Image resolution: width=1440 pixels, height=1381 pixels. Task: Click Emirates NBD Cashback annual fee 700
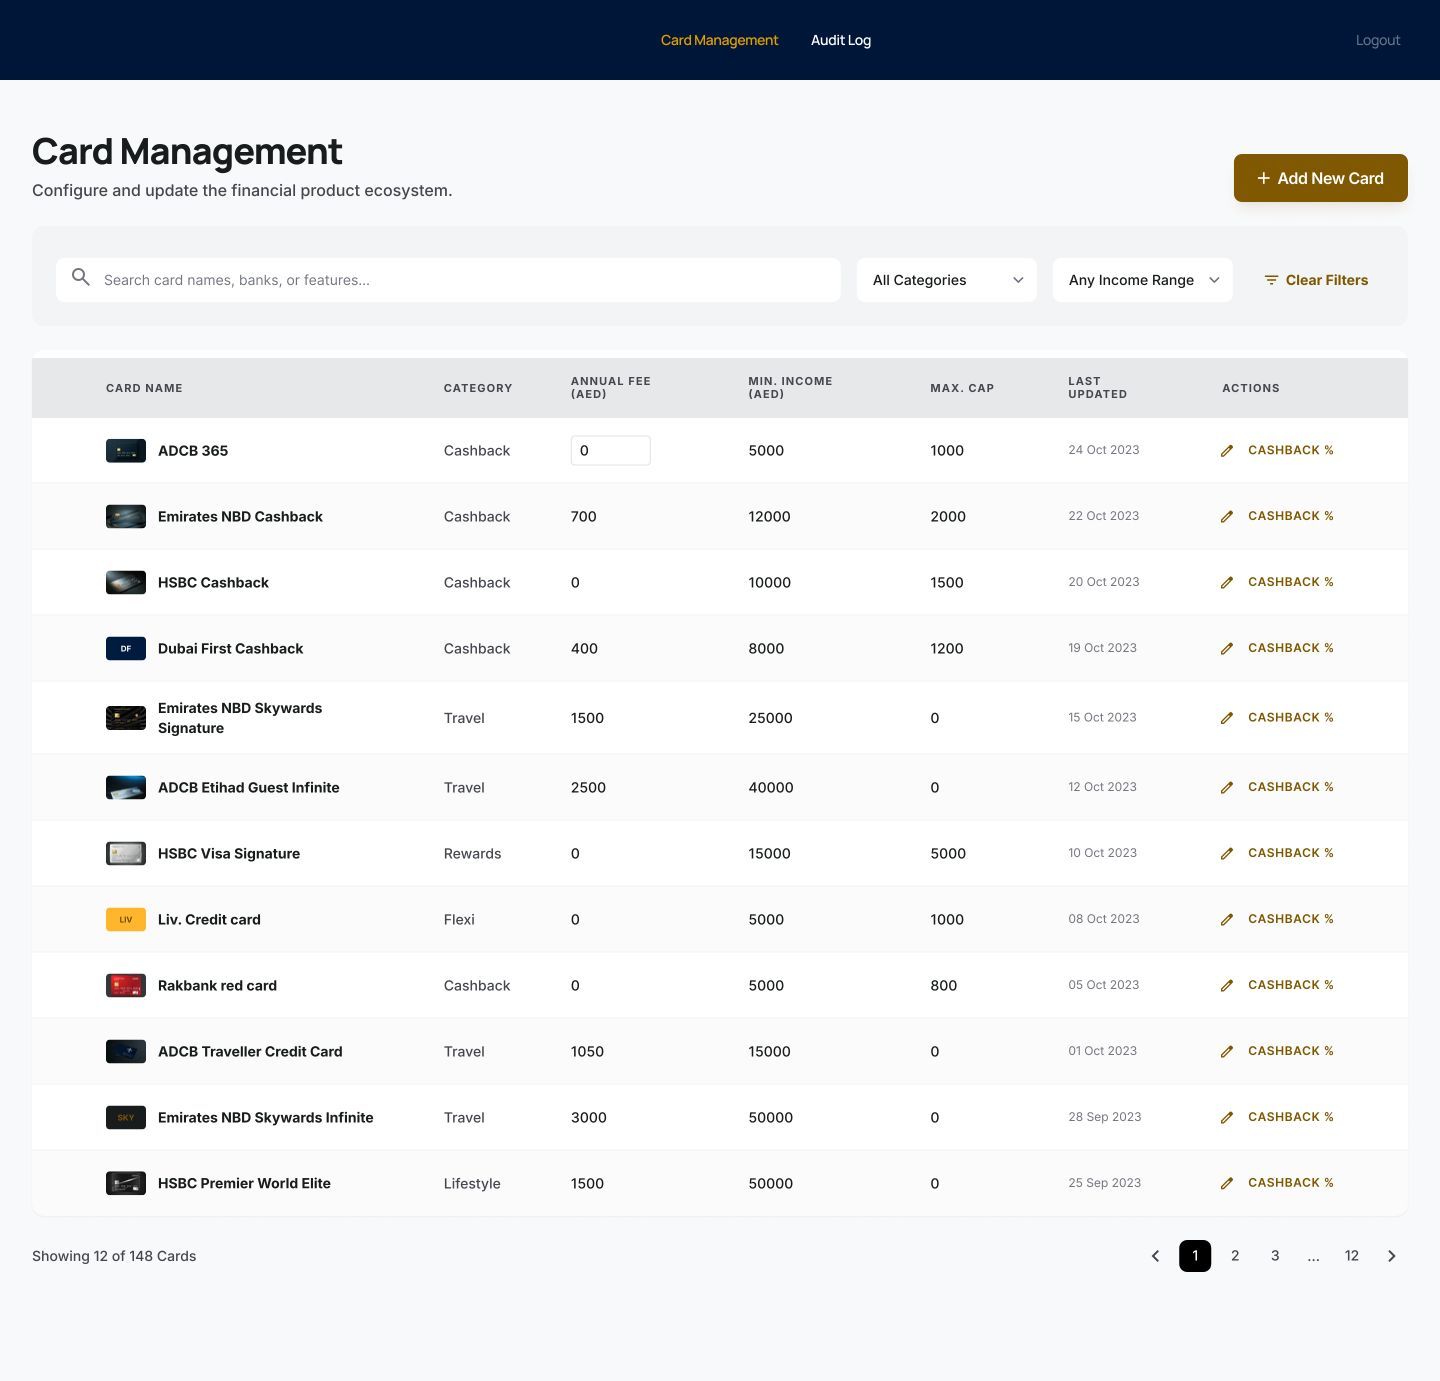(584, 517)
